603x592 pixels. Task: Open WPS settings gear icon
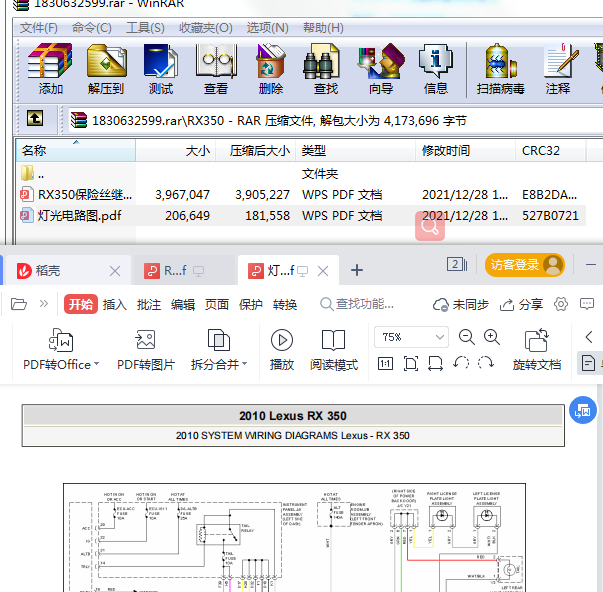pyautogui.click(x=561, y=304)
